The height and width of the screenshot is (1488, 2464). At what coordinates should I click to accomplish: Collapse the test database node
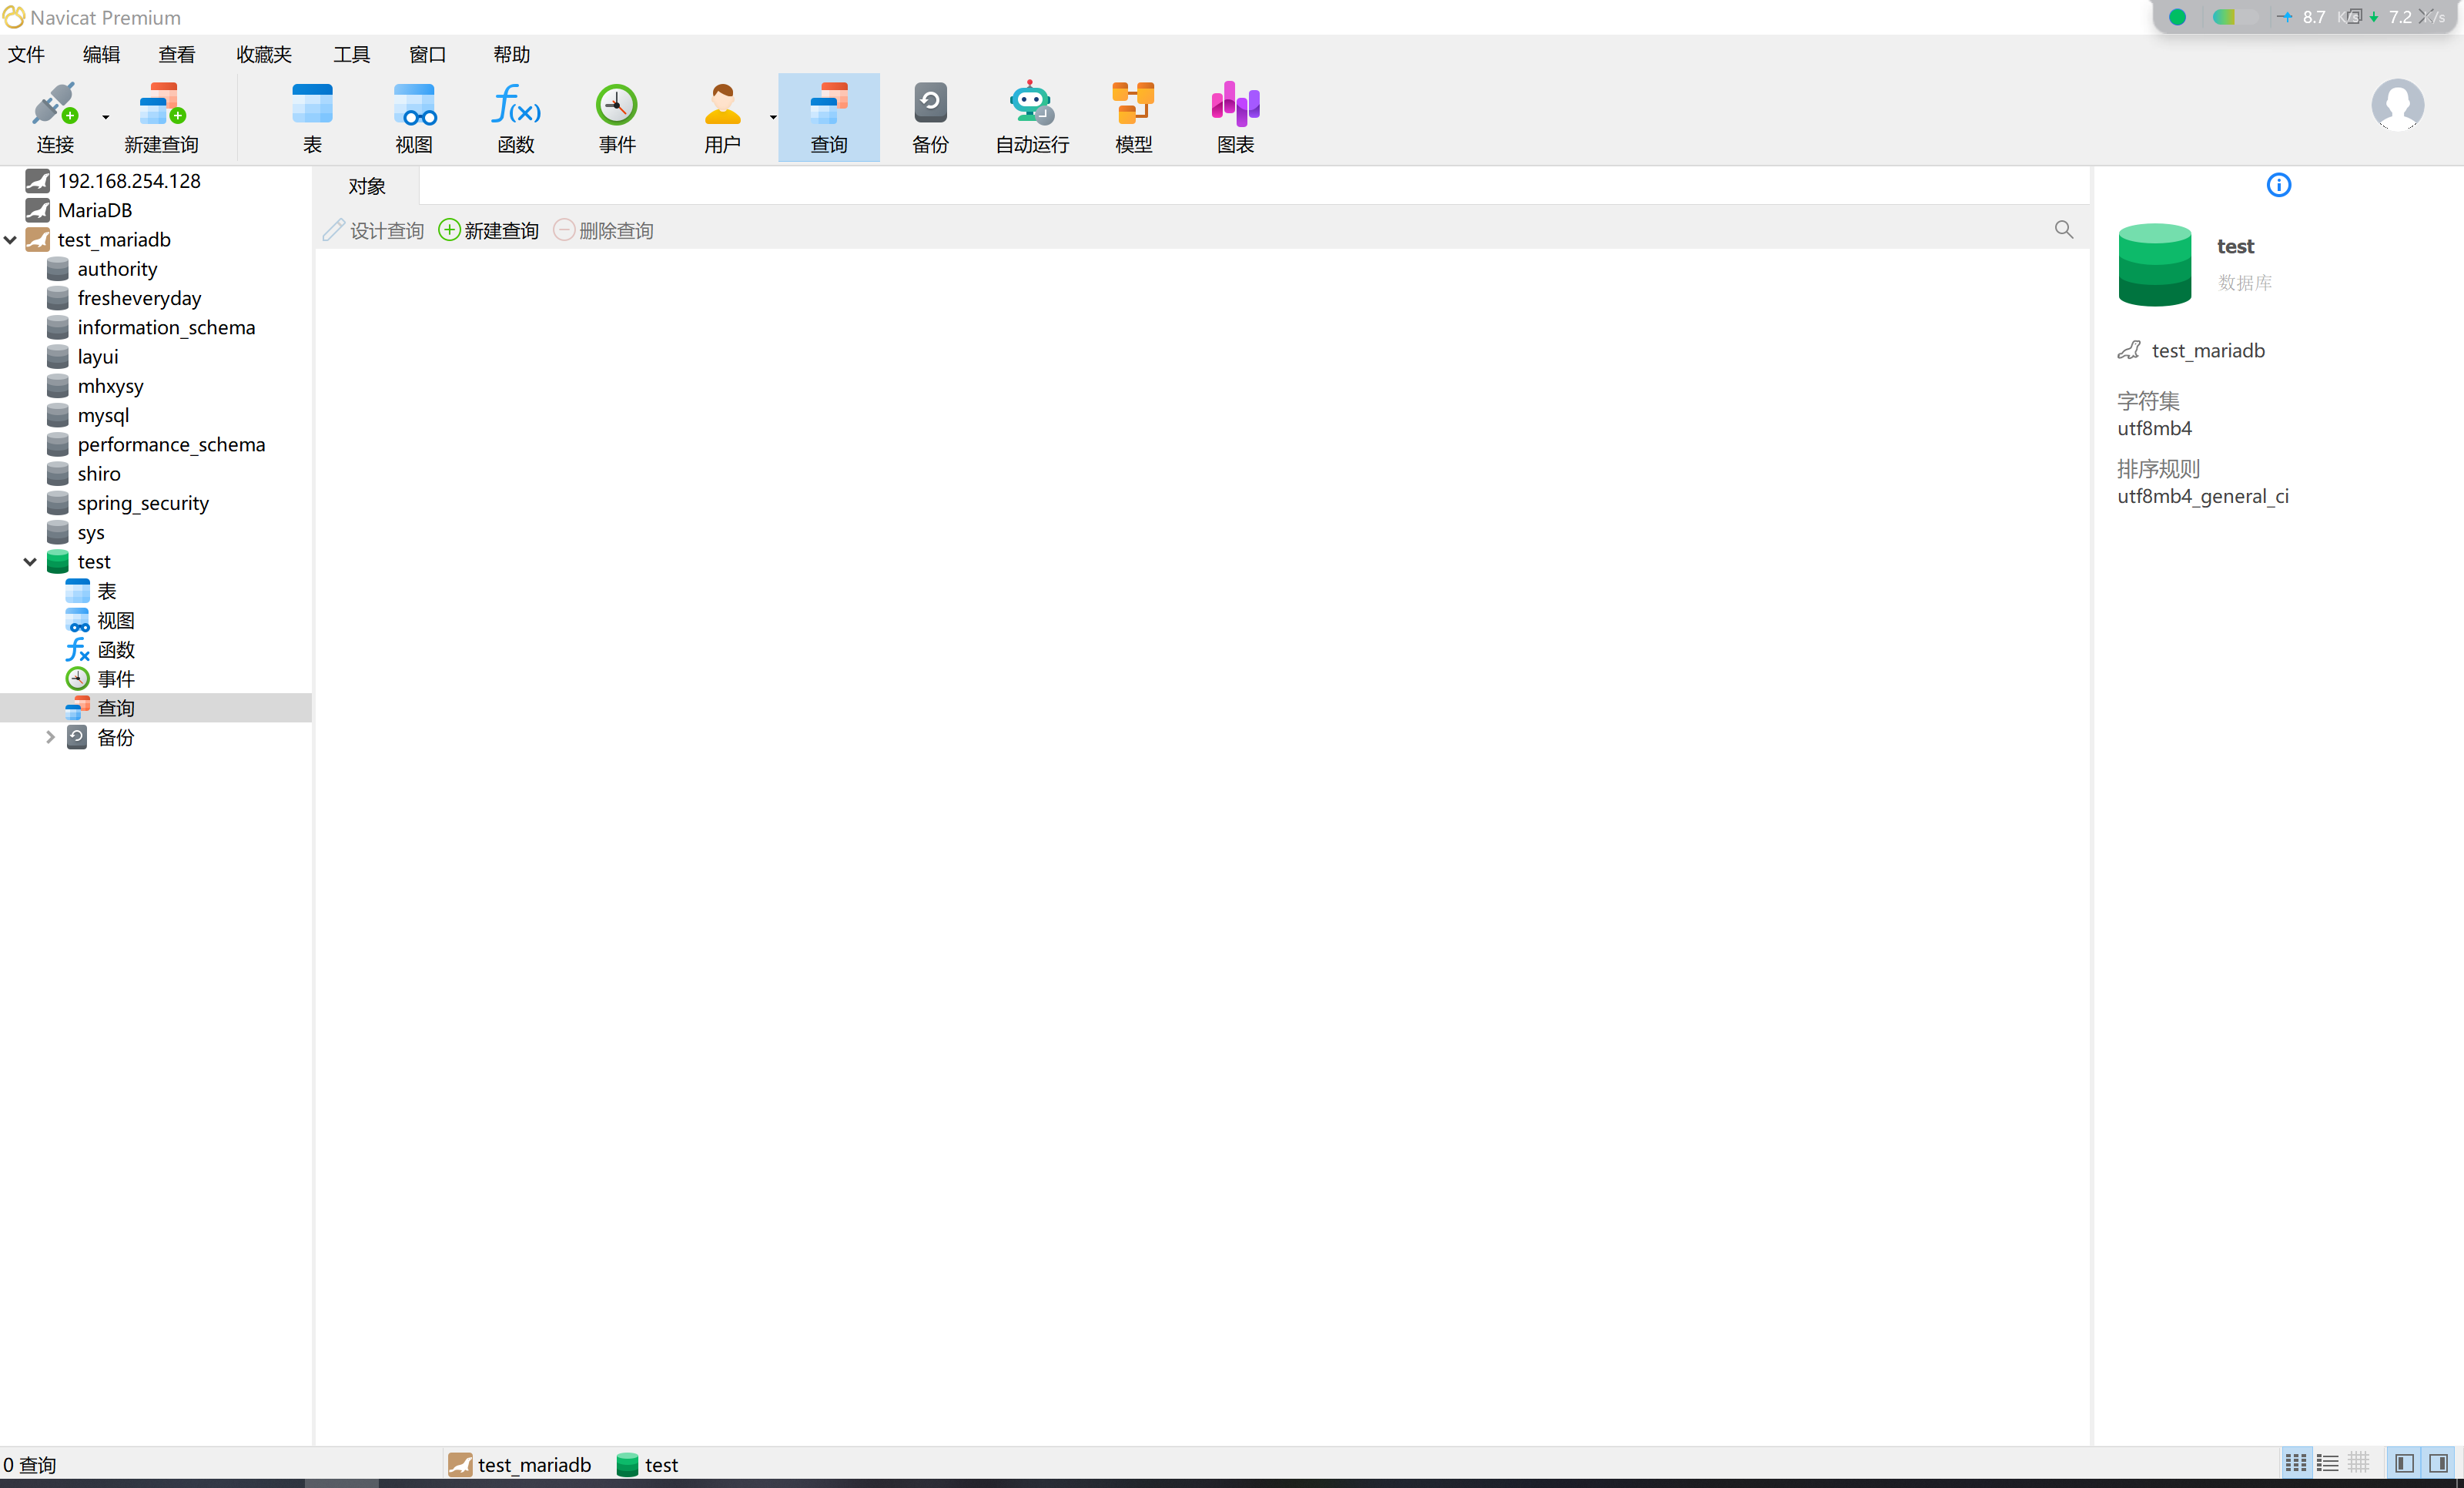tap(30, 562)
